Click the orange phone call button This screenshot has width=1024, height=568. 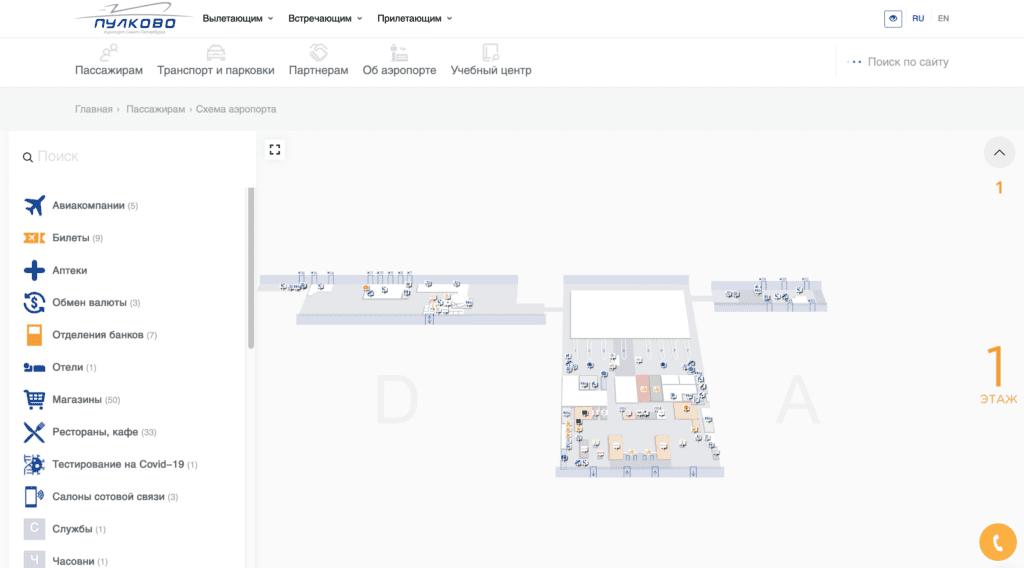click(998, 542)
